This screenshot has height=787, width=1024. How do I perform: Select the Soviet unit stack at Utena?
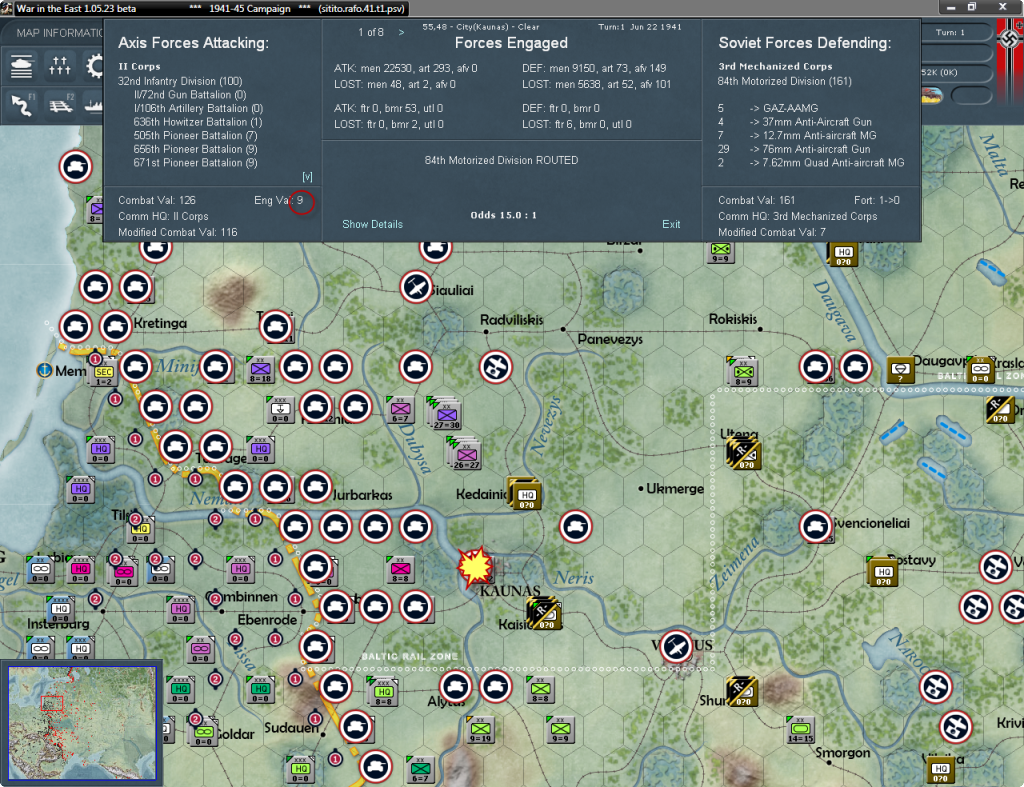tap(744, 453)
